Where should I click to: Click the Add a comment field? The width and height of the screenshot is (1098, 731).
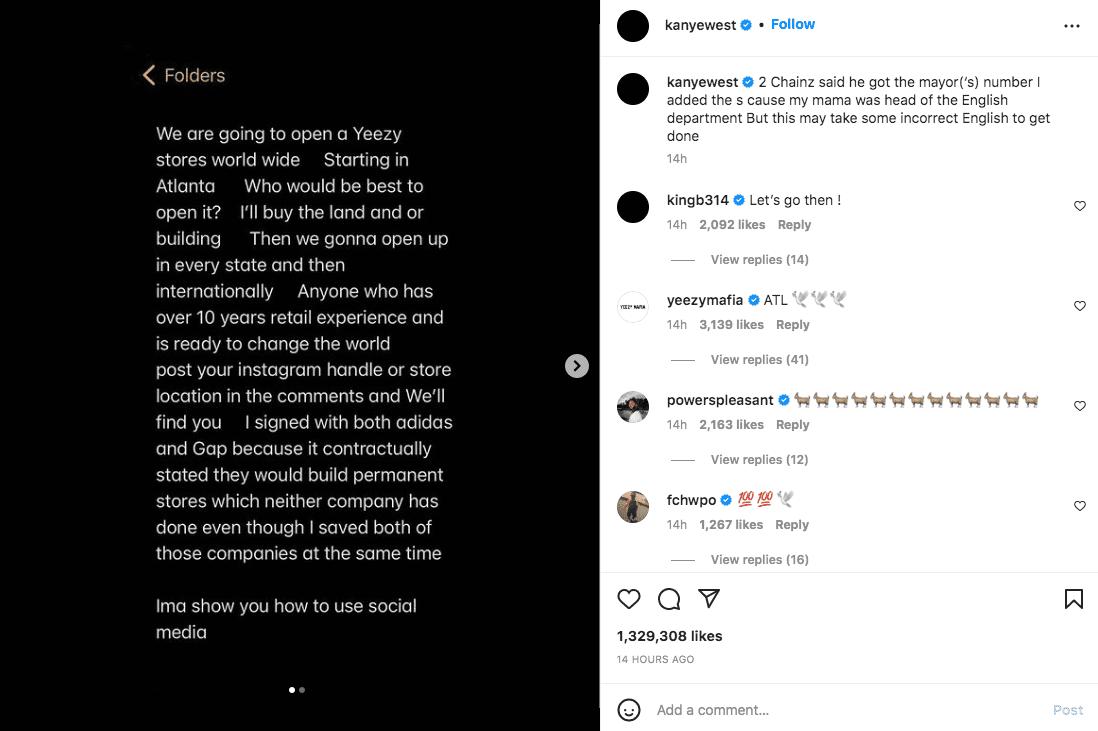[847, 710]
